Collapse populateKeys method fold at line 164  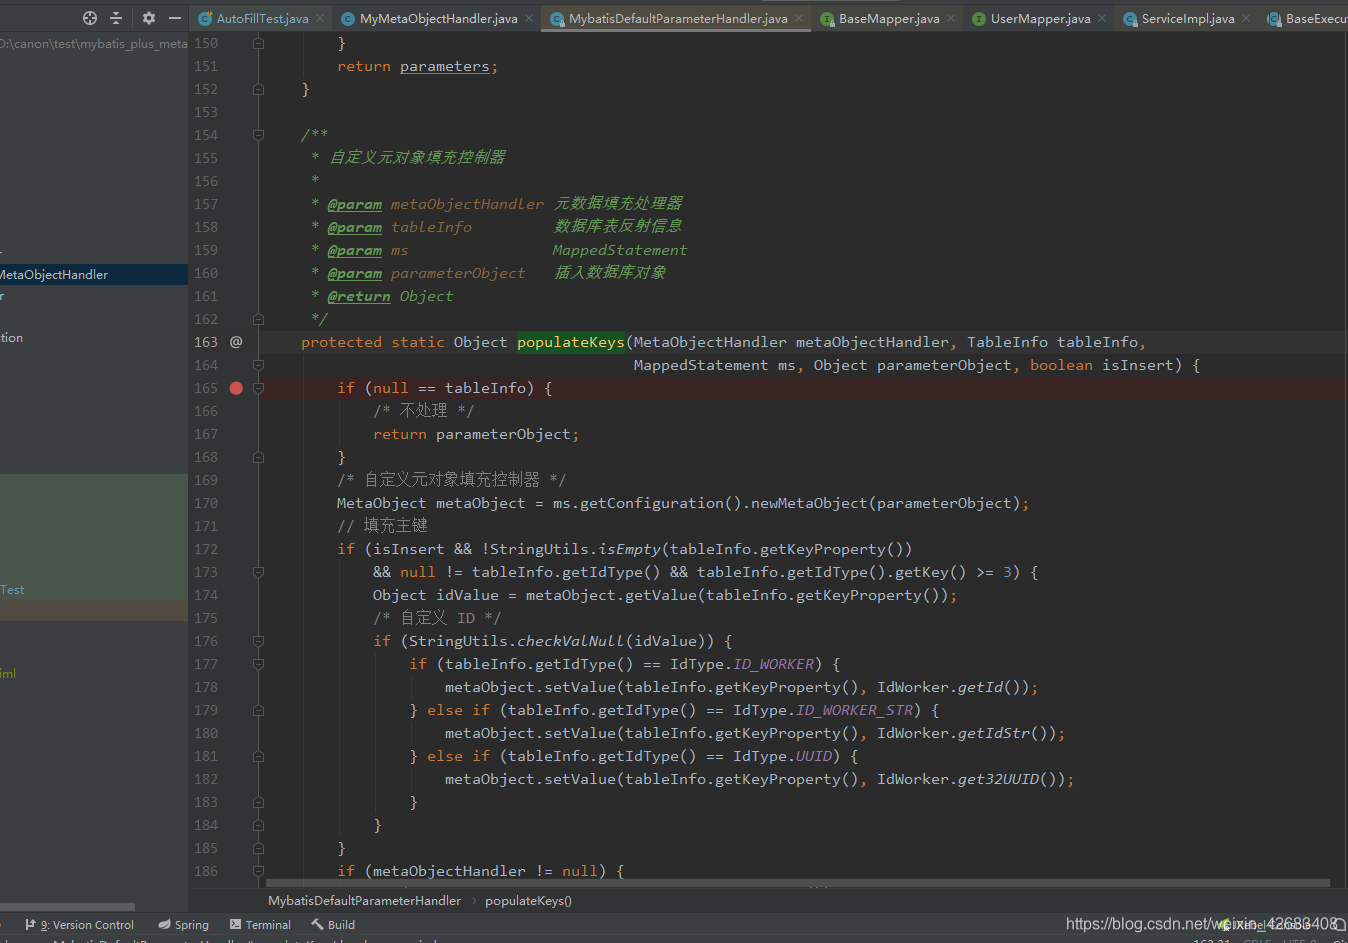point(258,365)
